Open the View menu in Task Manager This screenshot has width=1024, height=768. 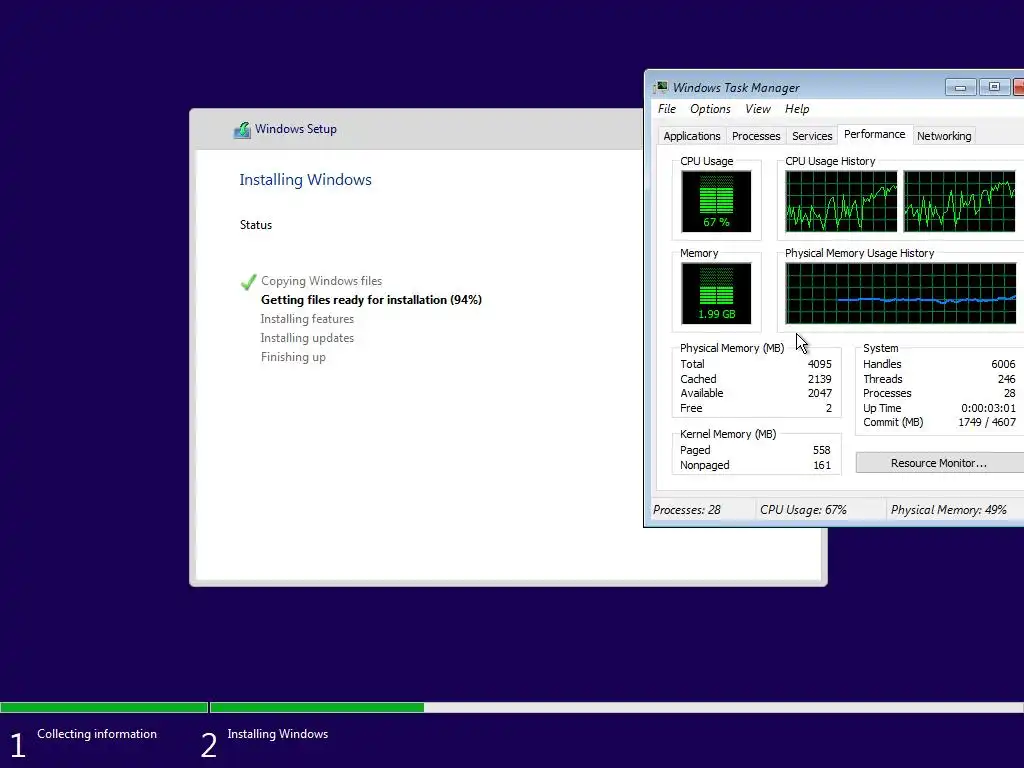(758, 109)
